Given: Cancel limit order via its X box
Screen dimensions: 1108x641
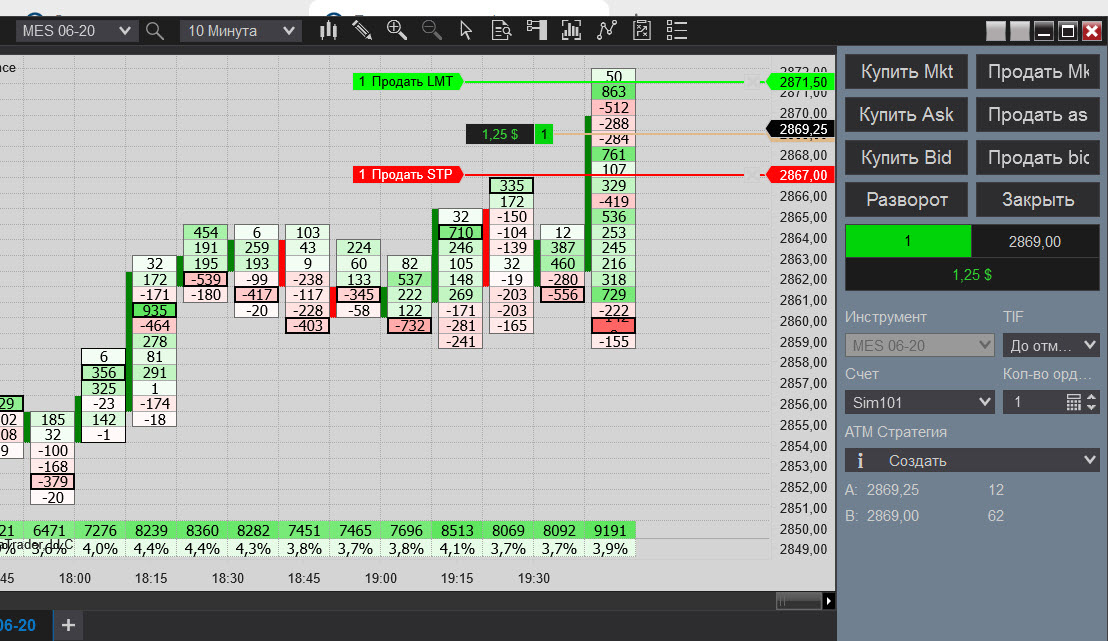Looking at the screenshot, I should click(753, 82).
